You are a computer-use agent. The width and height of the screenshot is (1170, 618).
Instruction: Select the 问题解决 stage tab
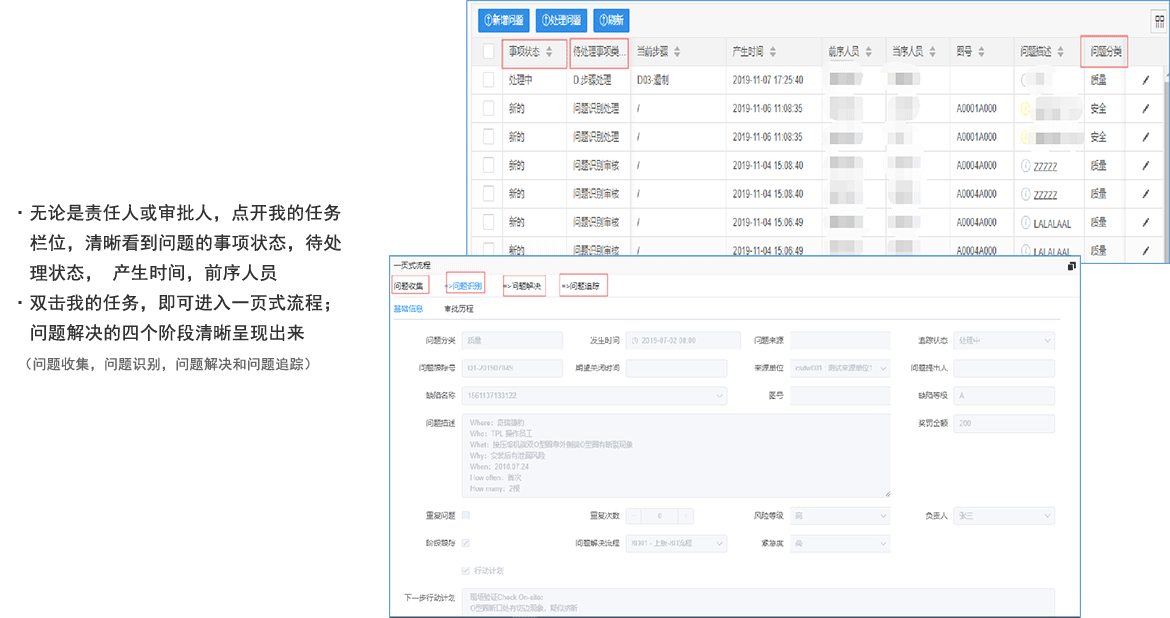pyautogui.click(x=525, y=285)
